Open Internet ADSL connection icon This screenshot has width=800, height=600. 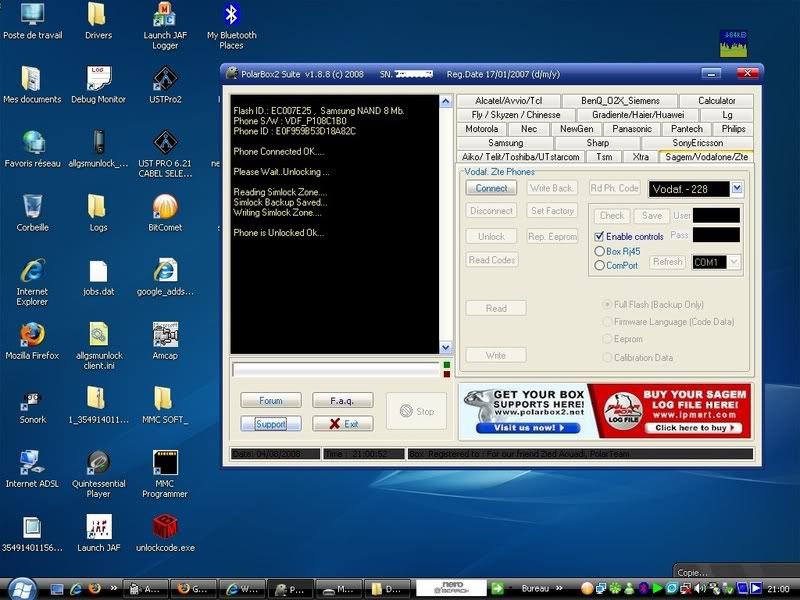pyautogui.click(x=32, y=469)
